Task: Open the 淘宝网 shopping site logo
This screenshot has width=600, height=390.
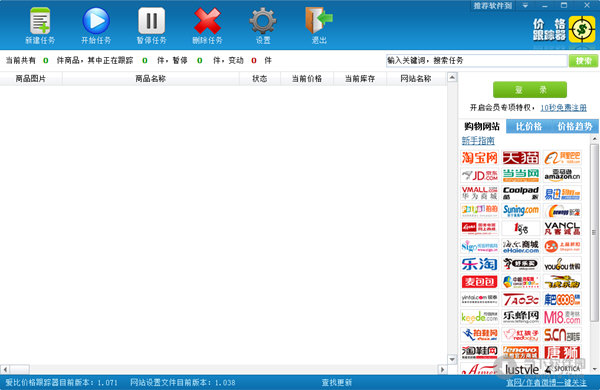Action: (x=479, y=158)
